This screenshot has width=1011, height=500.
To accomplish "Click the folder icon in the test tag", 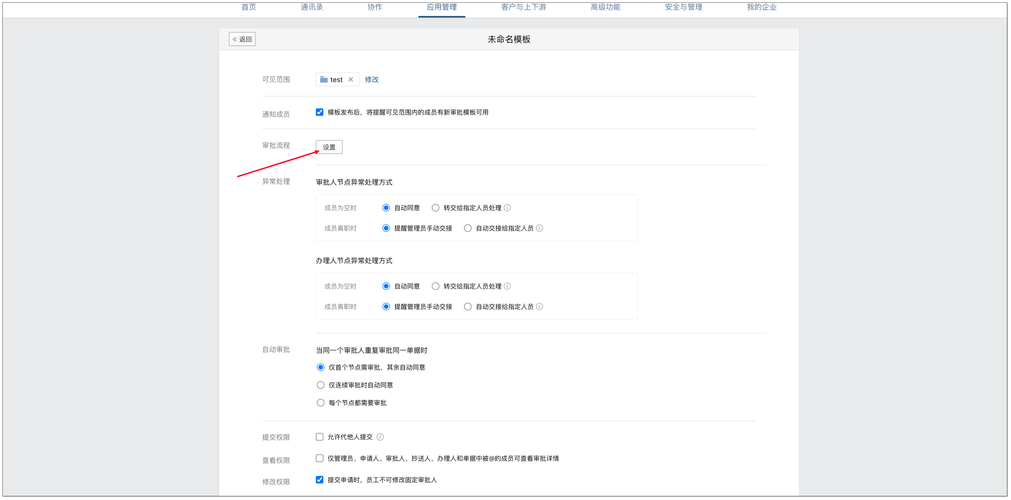I will pos(324,80).
